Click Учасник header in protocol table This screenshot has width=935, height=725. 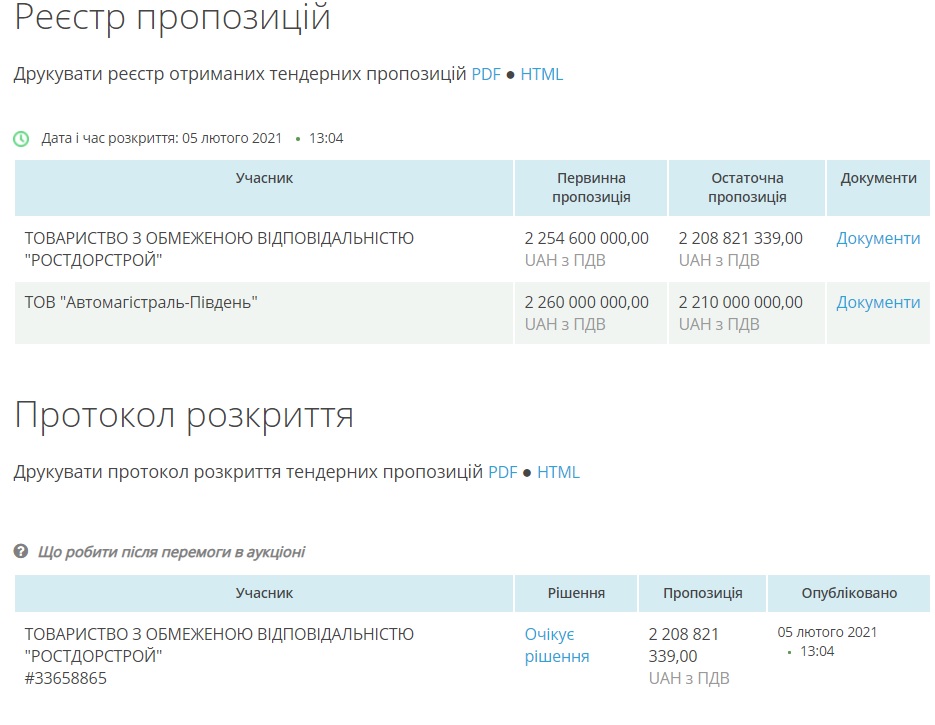[264, 593]
